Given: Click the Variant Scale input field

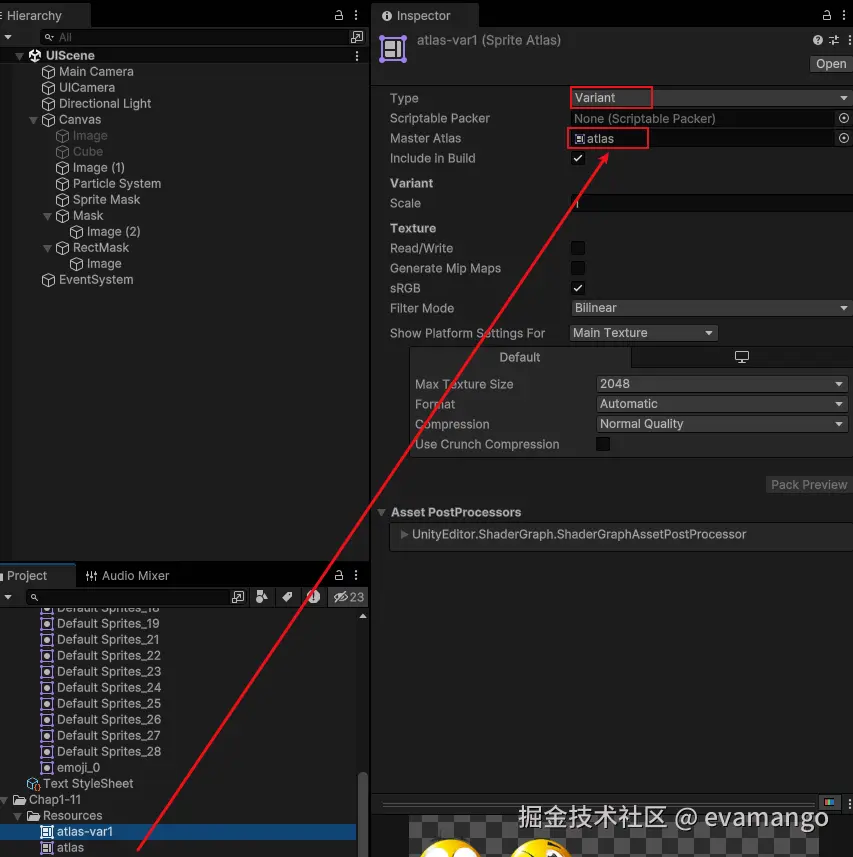Looking at the screenshot, I should point(711,203).
